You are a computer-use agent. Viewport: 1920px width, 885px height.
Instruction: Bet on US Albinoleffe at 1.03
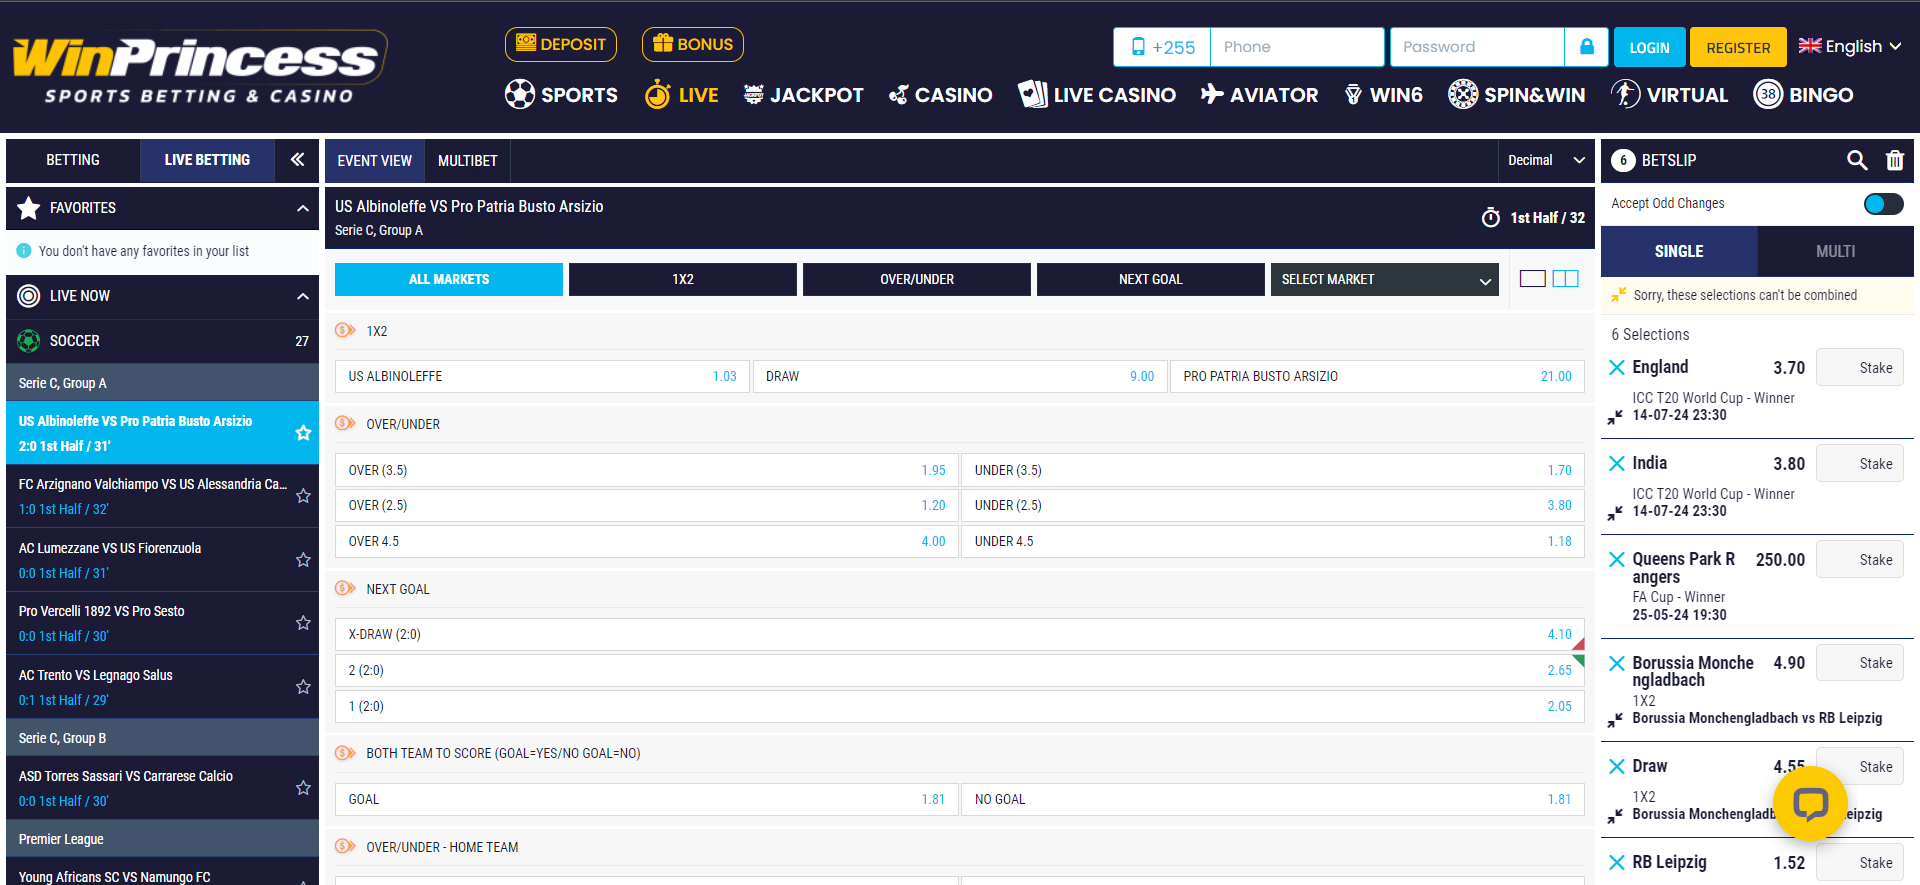[542, 376]
